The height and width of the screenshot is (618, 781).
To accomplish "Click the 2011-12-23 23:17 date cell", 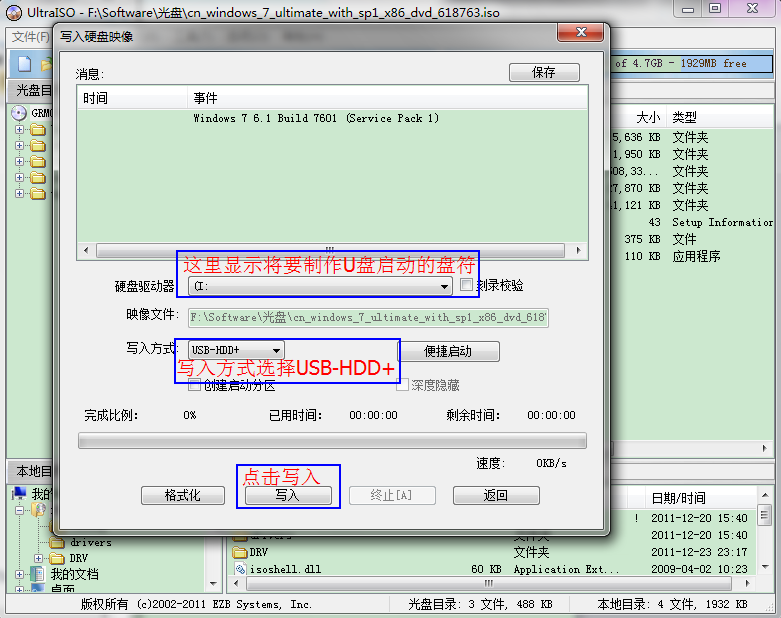I will pos(699,552).
